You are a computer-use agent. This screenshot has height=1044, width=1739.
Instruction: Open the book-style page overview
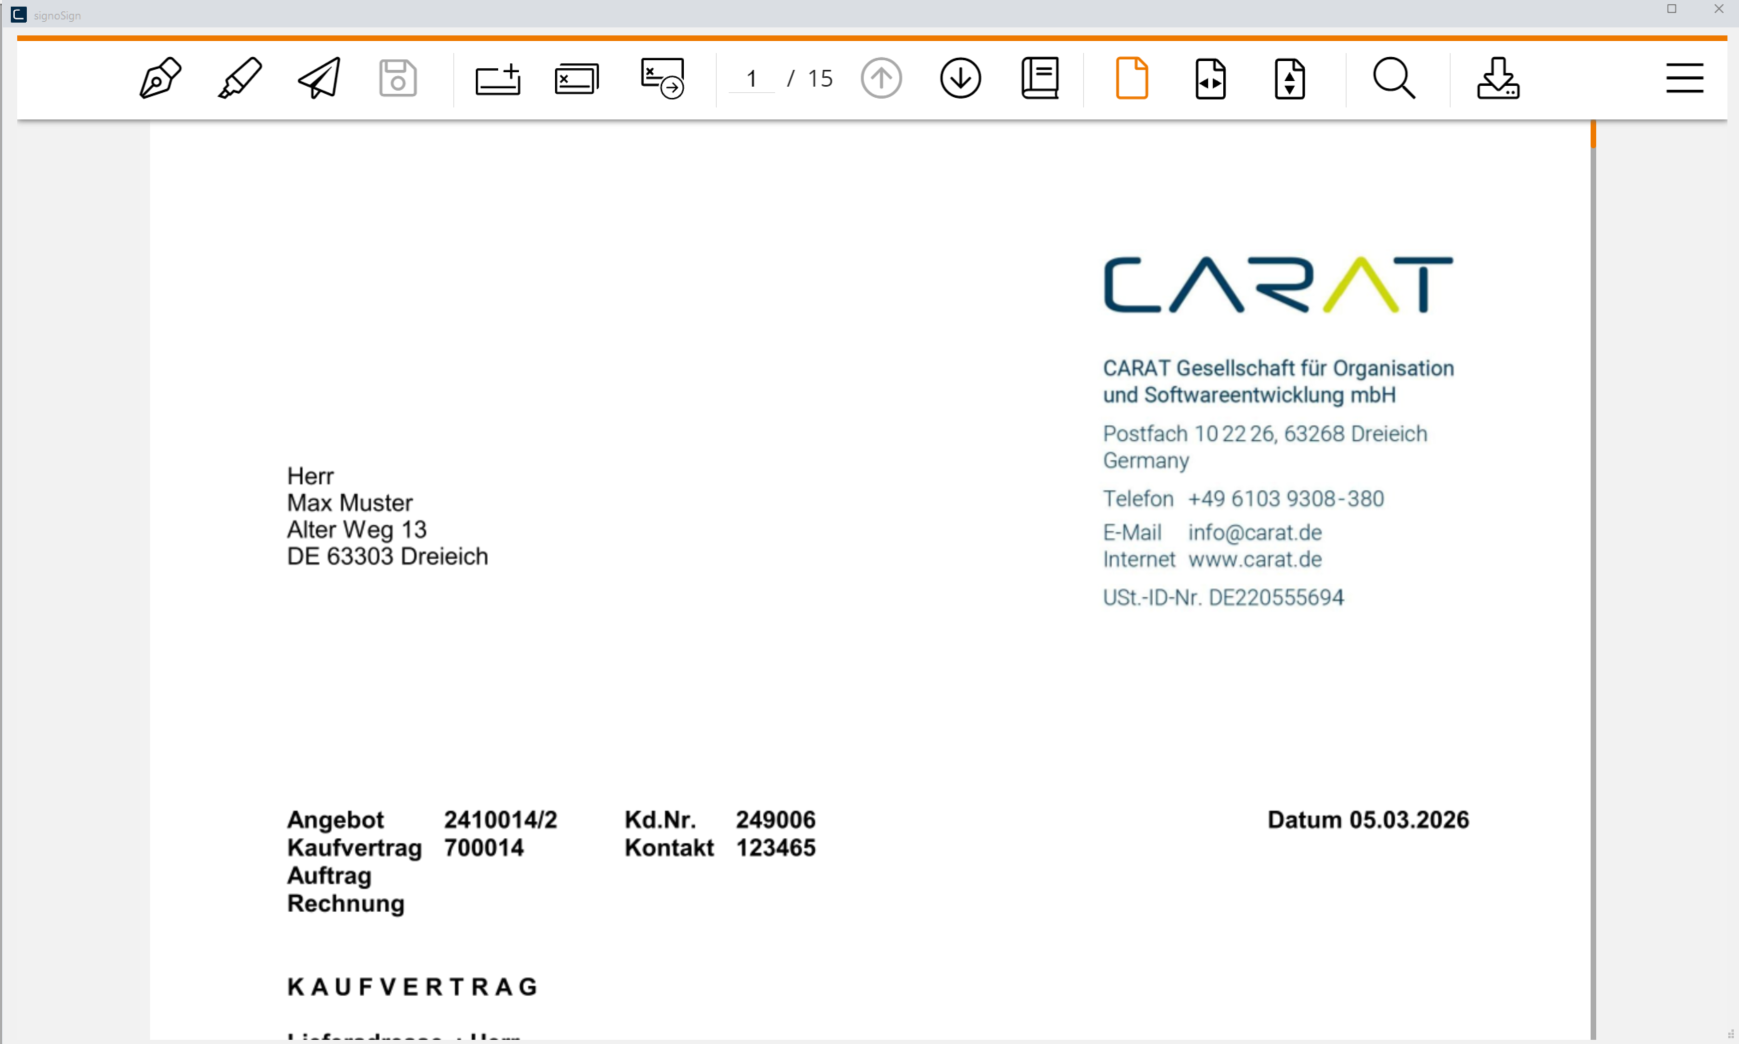[x=1040, y=78]
